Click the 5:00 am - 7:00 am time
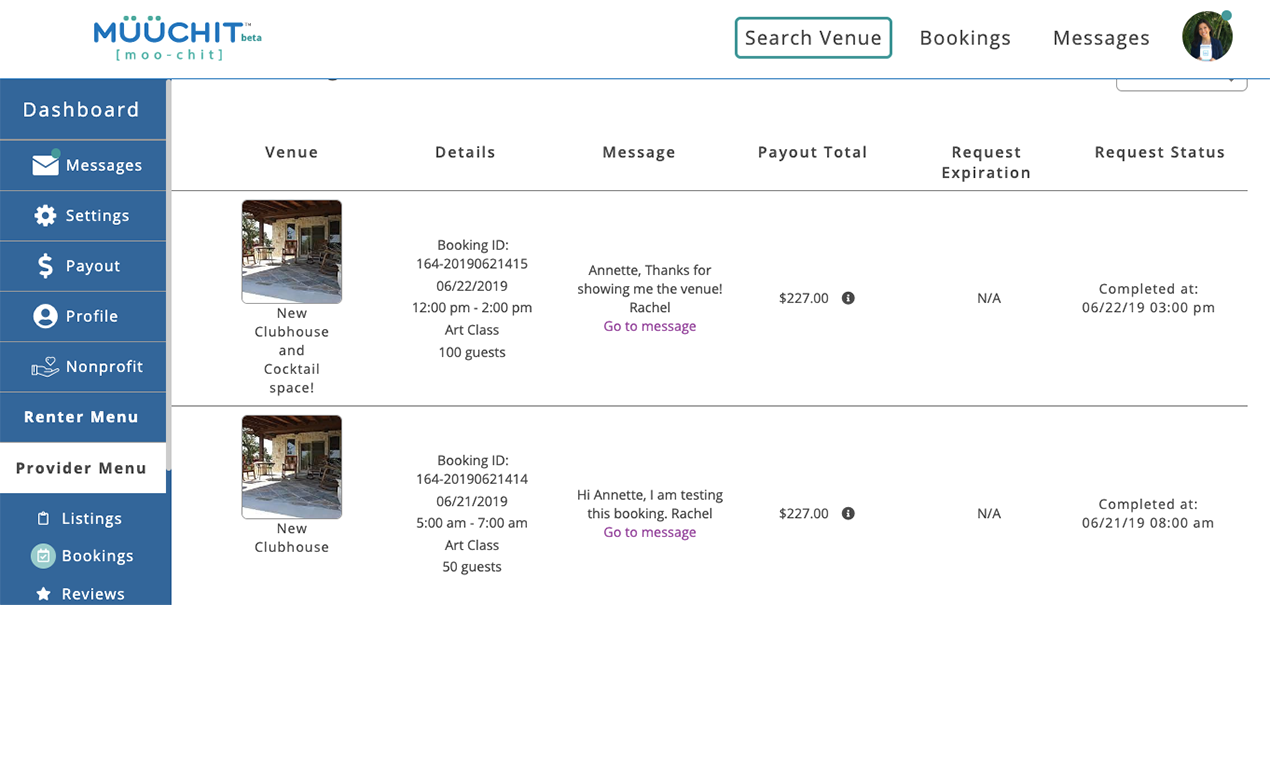The height and width of the screenshot is (760, 1270). click(x=472, y=523)
